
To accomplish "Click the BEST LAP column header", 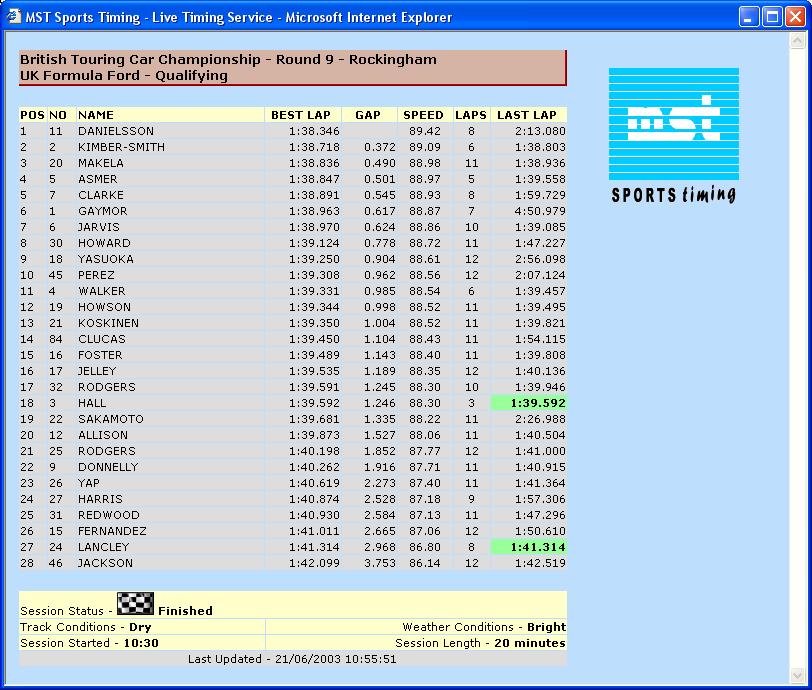I will click(x=301, y=115).
